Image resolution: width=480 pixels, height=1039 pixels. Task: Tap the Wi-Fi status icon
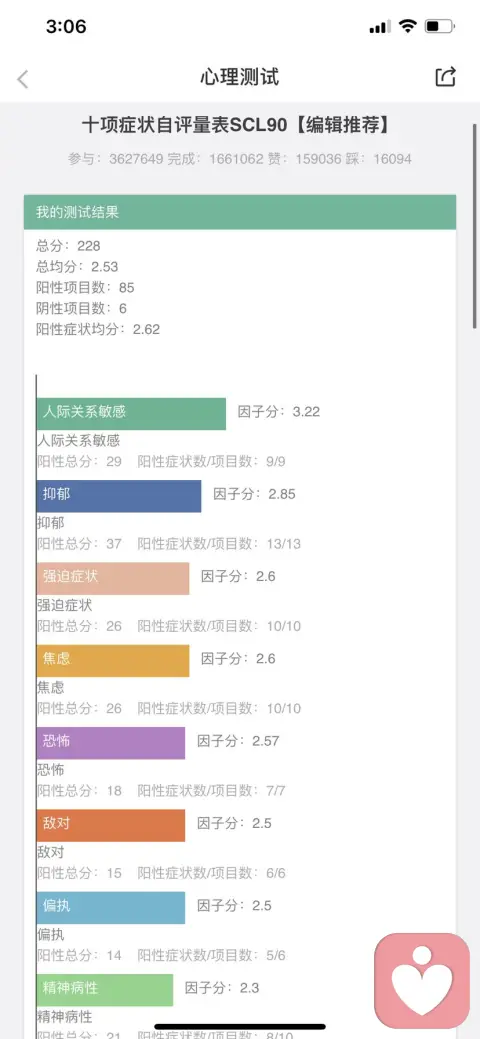[408, 27]
